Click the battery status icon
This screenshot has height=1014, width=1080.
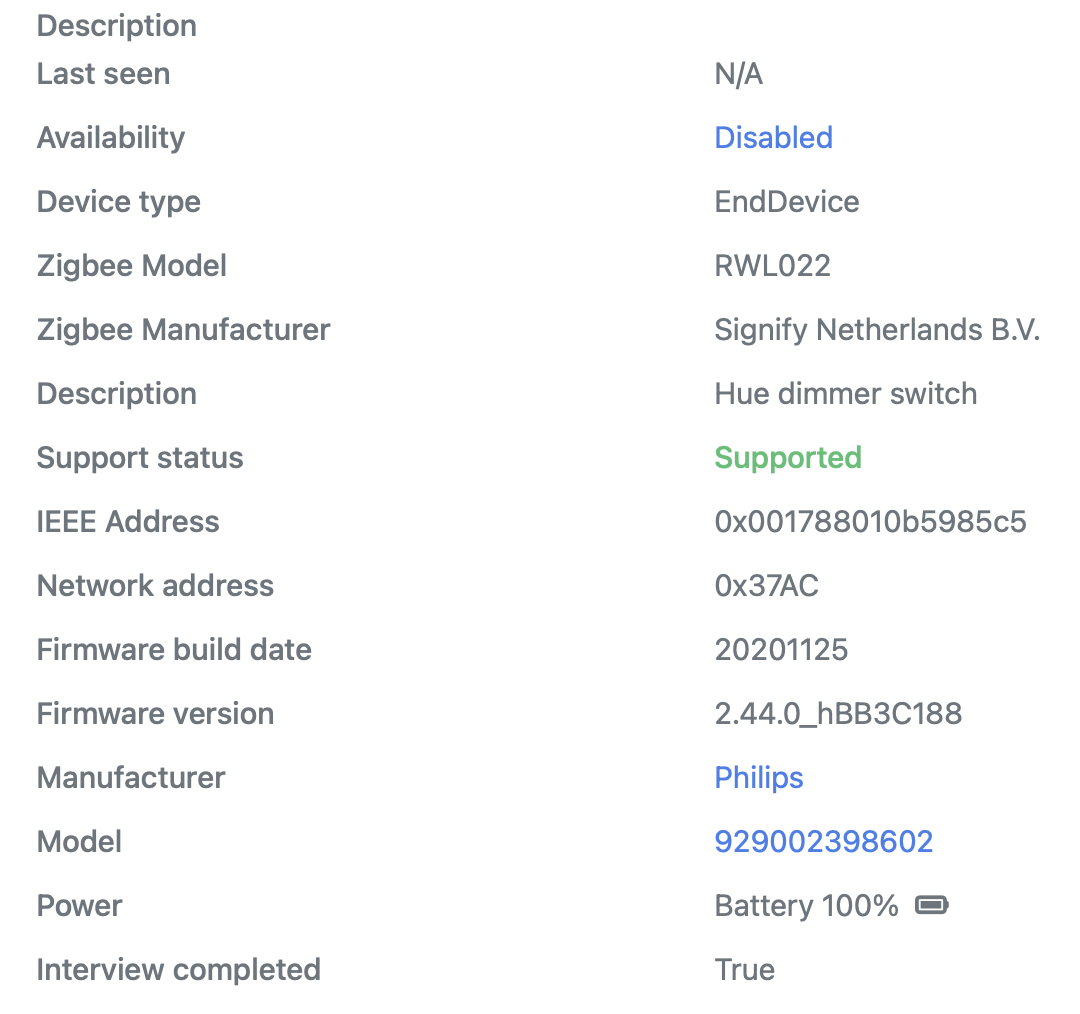pyautogui.click(x=932, y=904)
